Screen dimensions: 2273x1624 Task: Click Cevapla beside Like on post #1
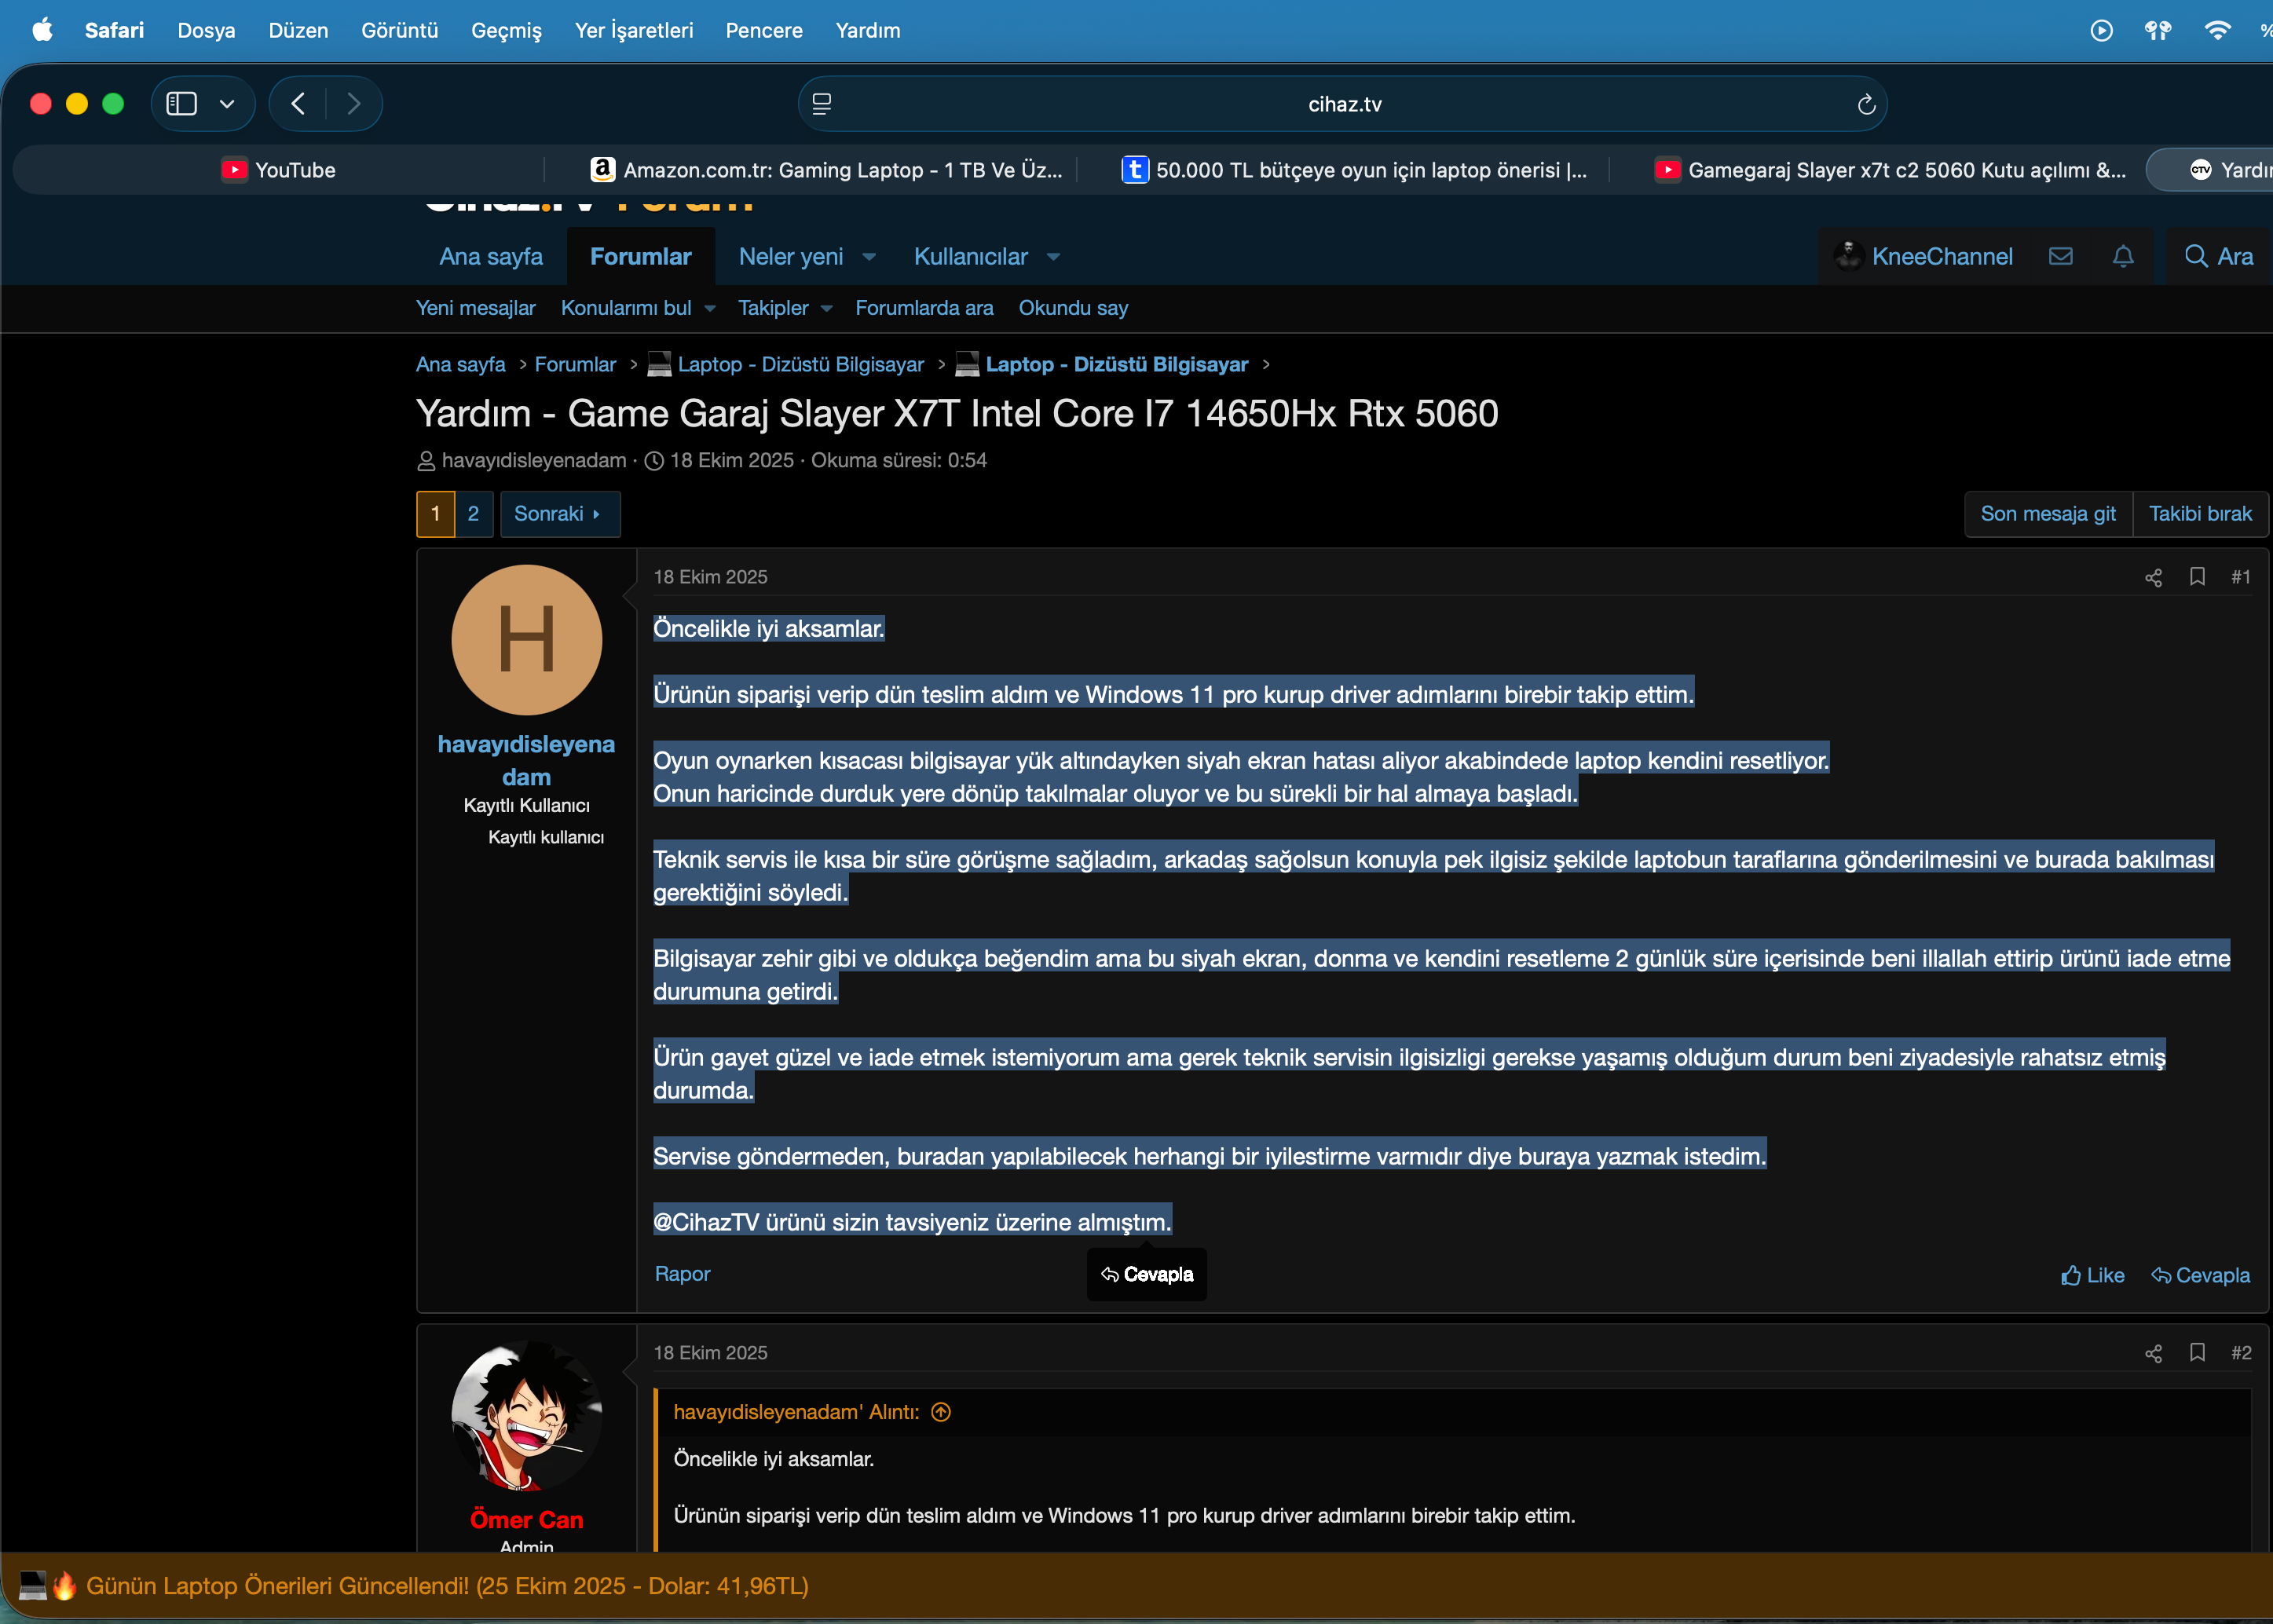2200,1275
